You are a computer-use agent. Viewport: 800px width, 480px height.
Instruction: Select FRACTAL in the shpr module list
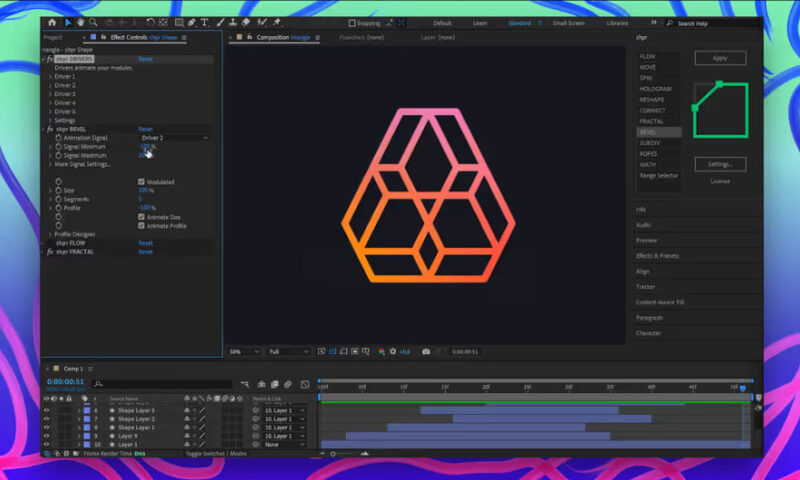click(x=652, y=121)
